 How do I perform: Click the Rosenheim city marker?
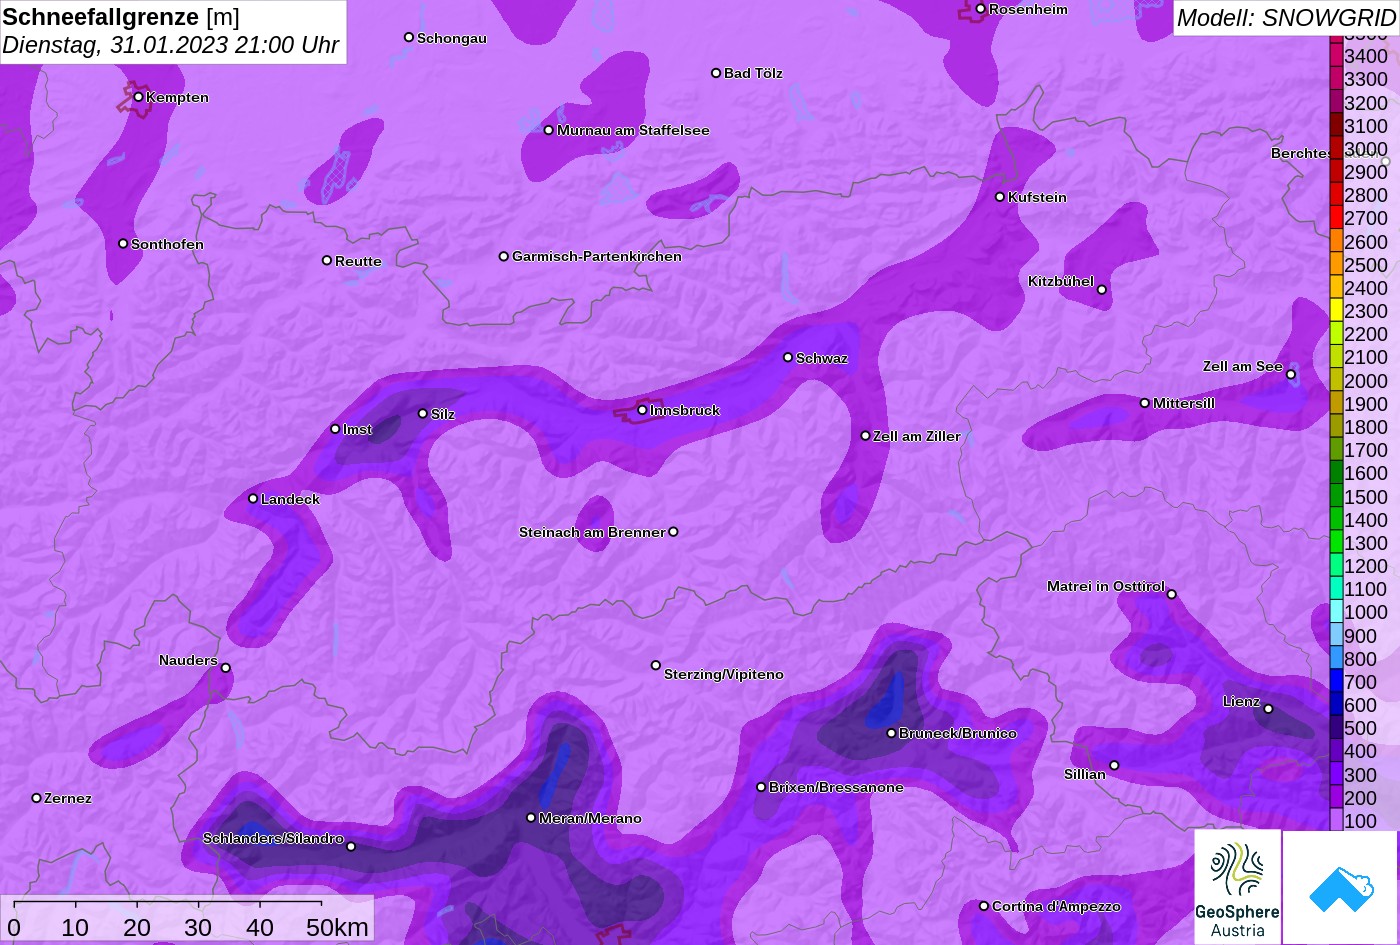tap(981, 9)
